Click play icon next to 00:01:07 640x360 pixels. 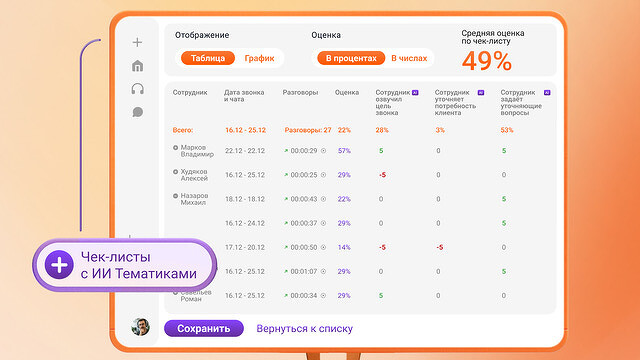[x=323, y=271]
